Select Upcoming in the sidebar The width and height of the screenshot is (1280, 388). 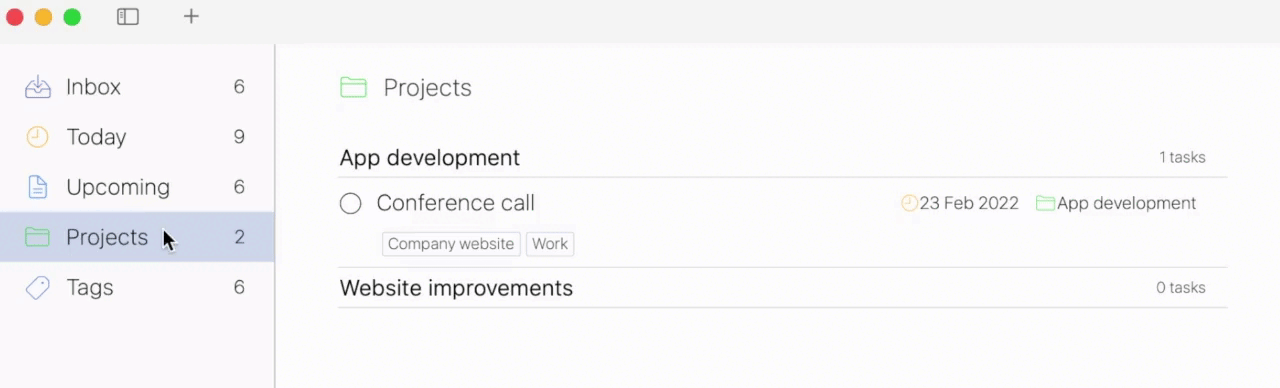point(137,187)
